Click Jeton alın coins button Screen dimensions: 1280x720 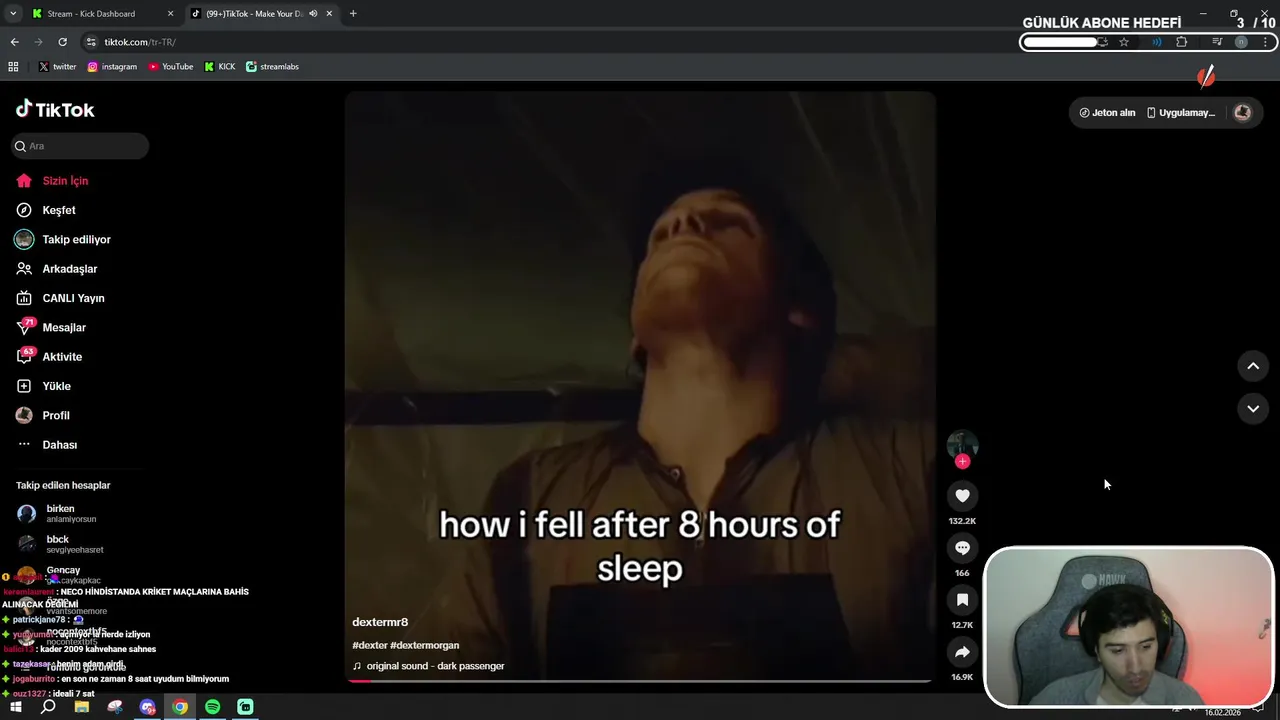click(x=1107, y=113)
